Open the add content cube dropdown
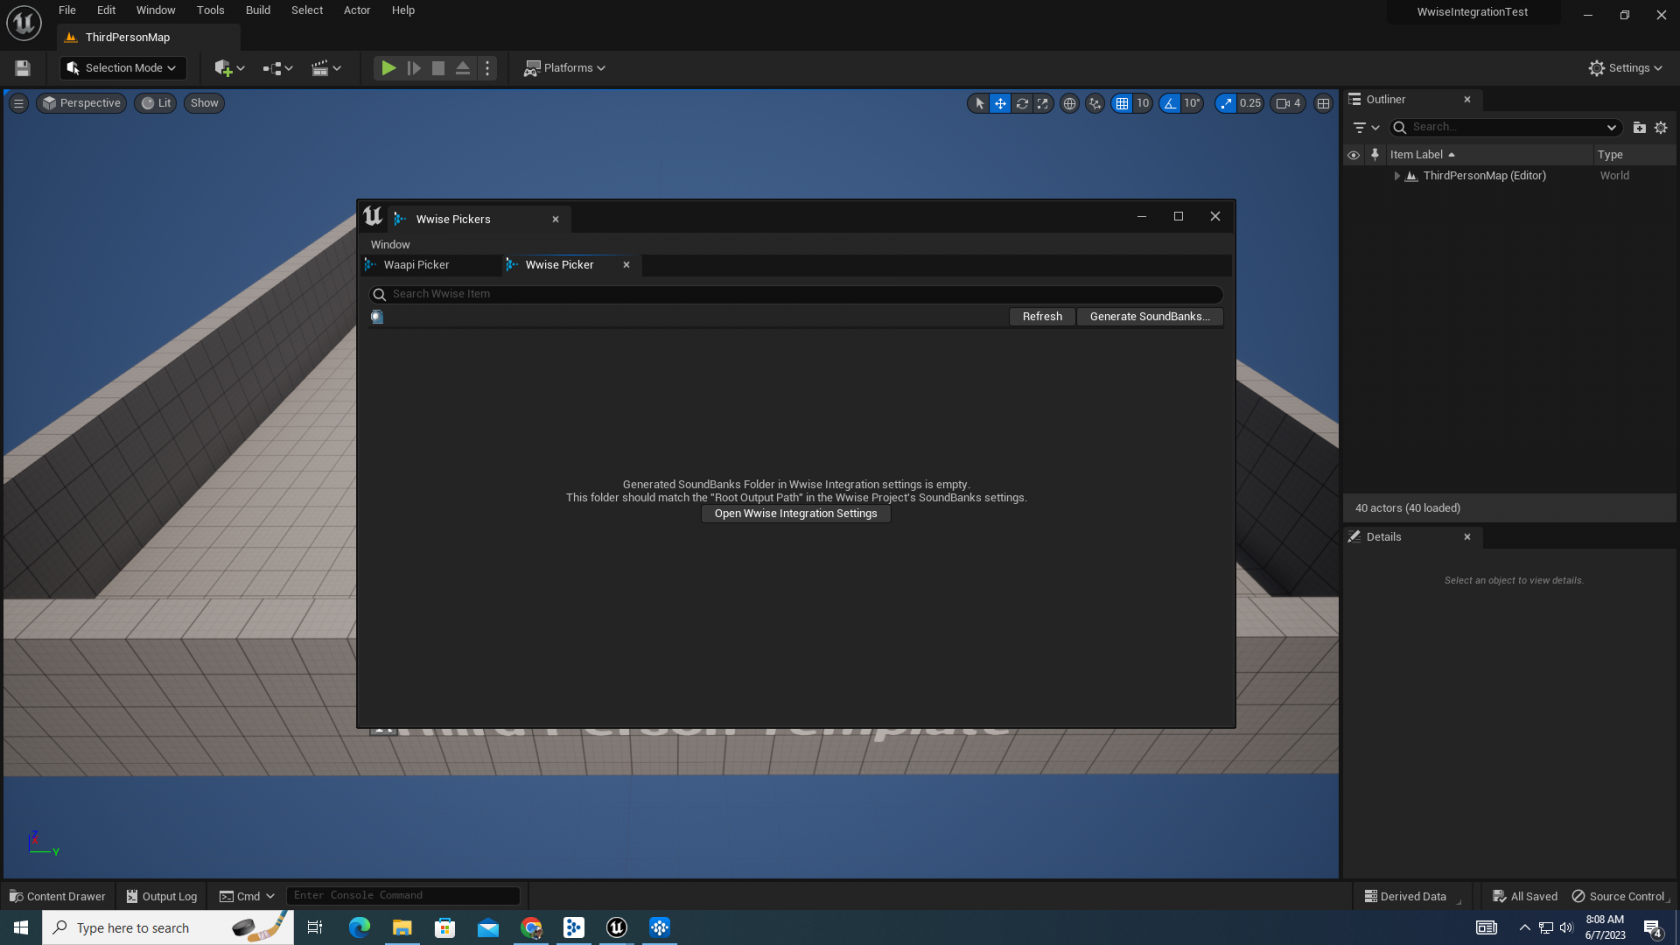The width and height of the screenshot is (1680, 945). click(x=229, y=68)
